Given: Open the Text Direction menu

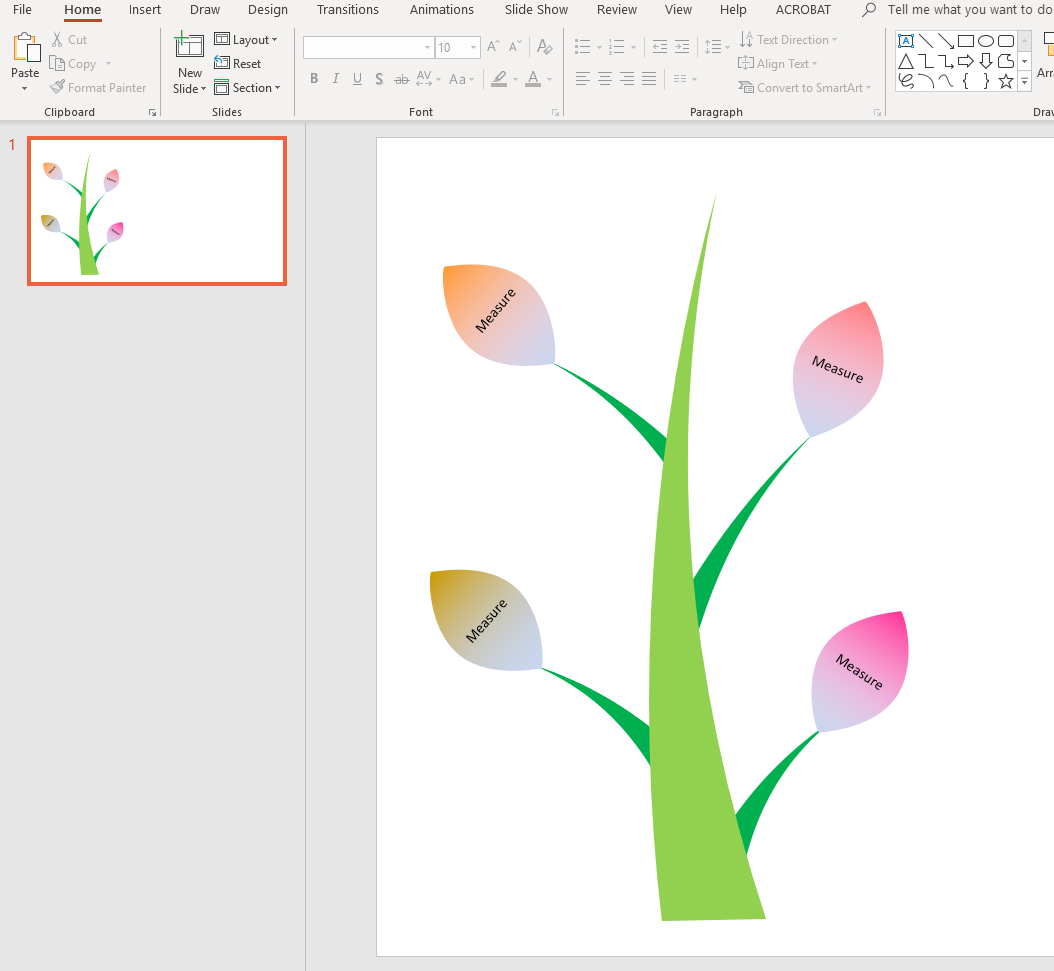Looking at the screenshot, I should coord(788,40).
